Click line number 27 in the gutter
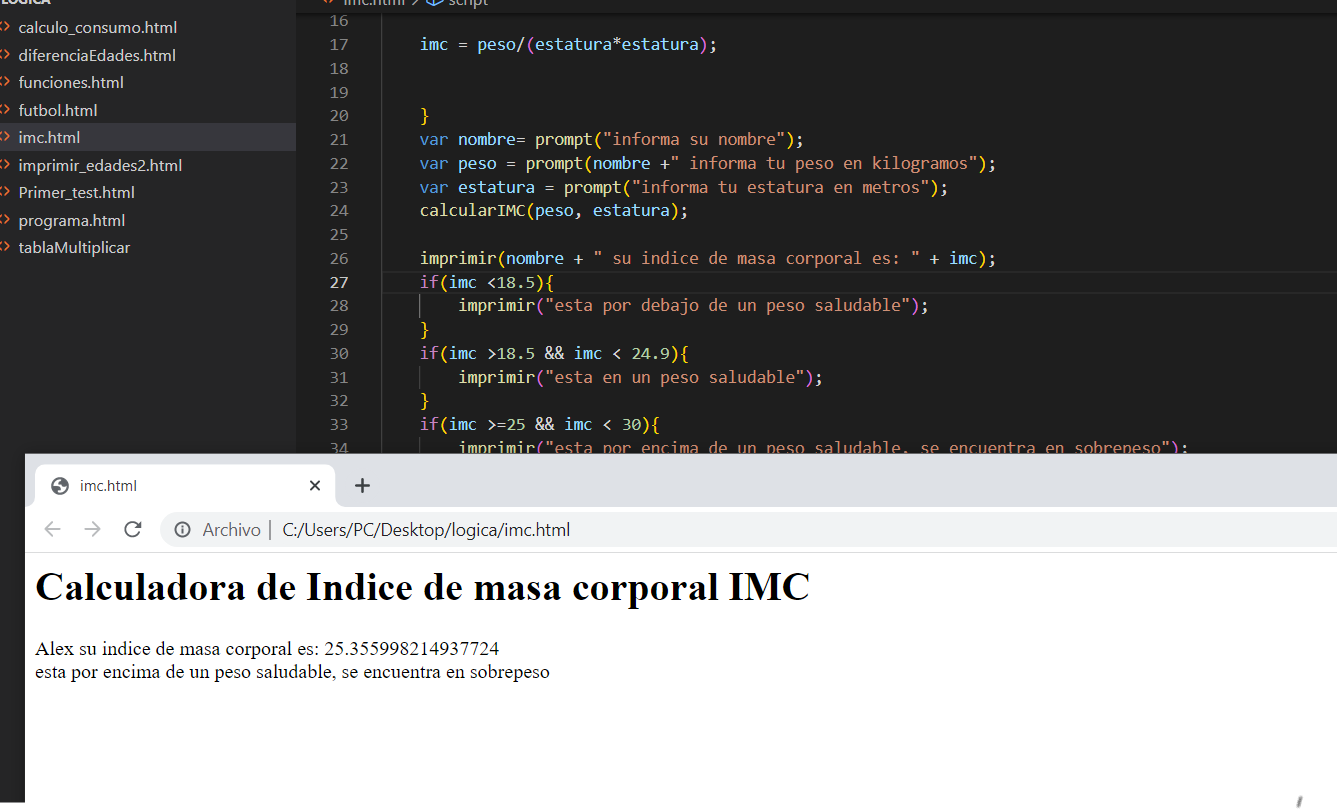The image size is (1337, 810). [338, 282]
